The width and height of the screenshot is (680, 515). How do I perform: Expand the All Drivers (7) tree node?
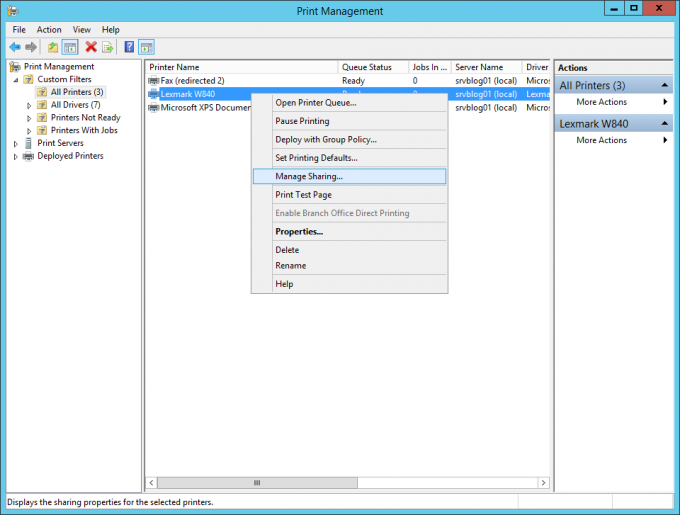click(x=29, y=105)
